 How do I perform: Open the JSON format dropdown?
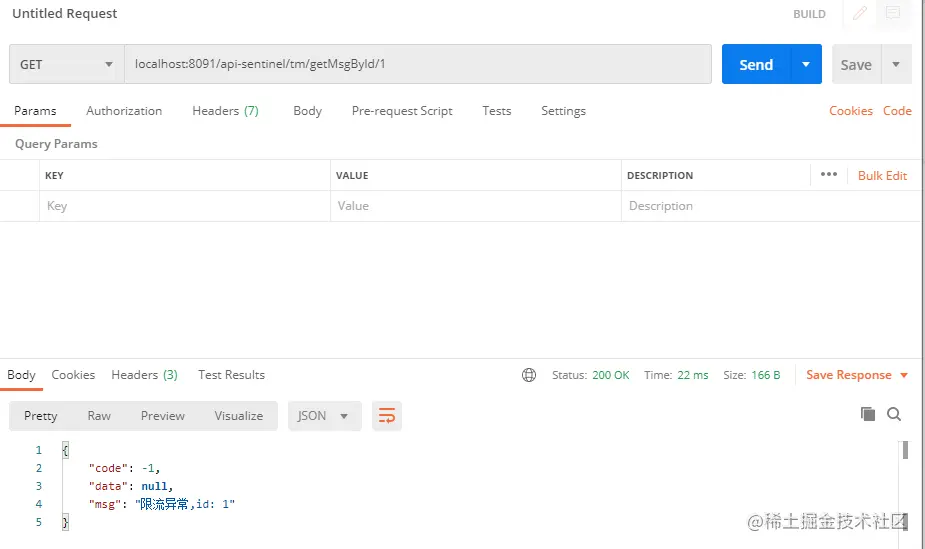coord(324,416)
